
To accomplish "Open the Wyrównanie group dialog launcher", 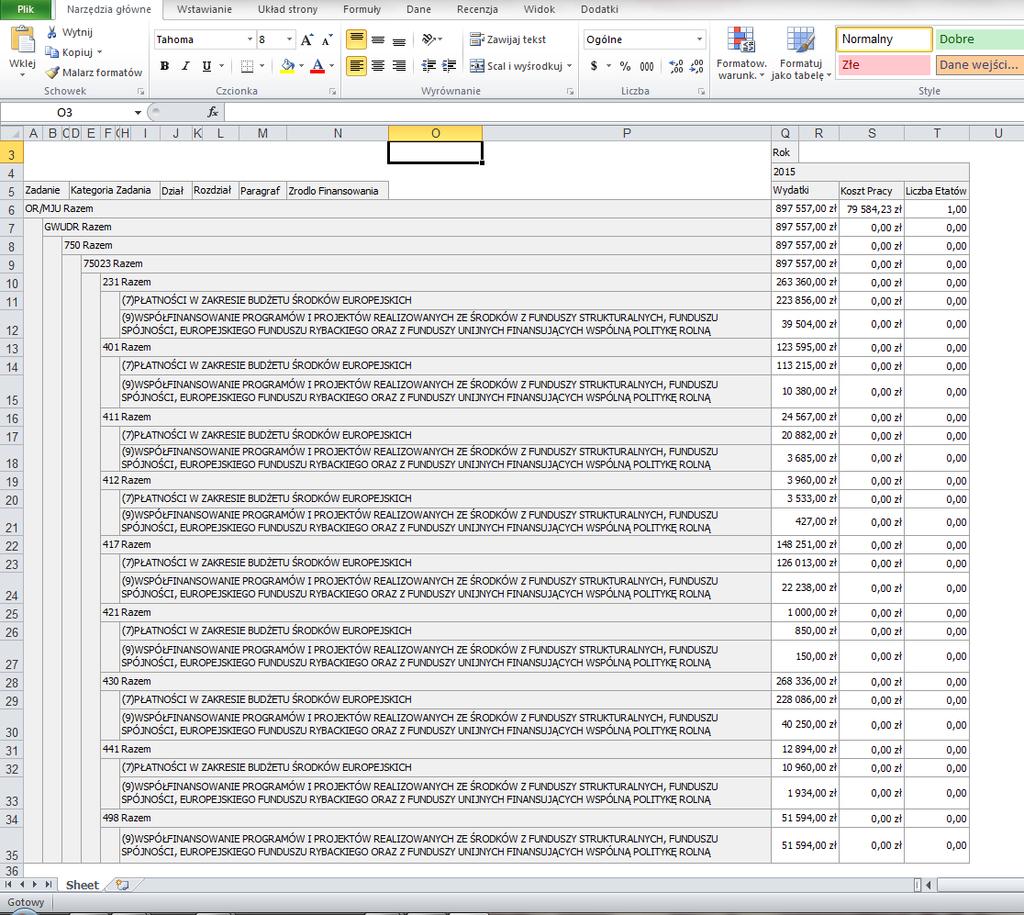I will (x=570, y=92).
